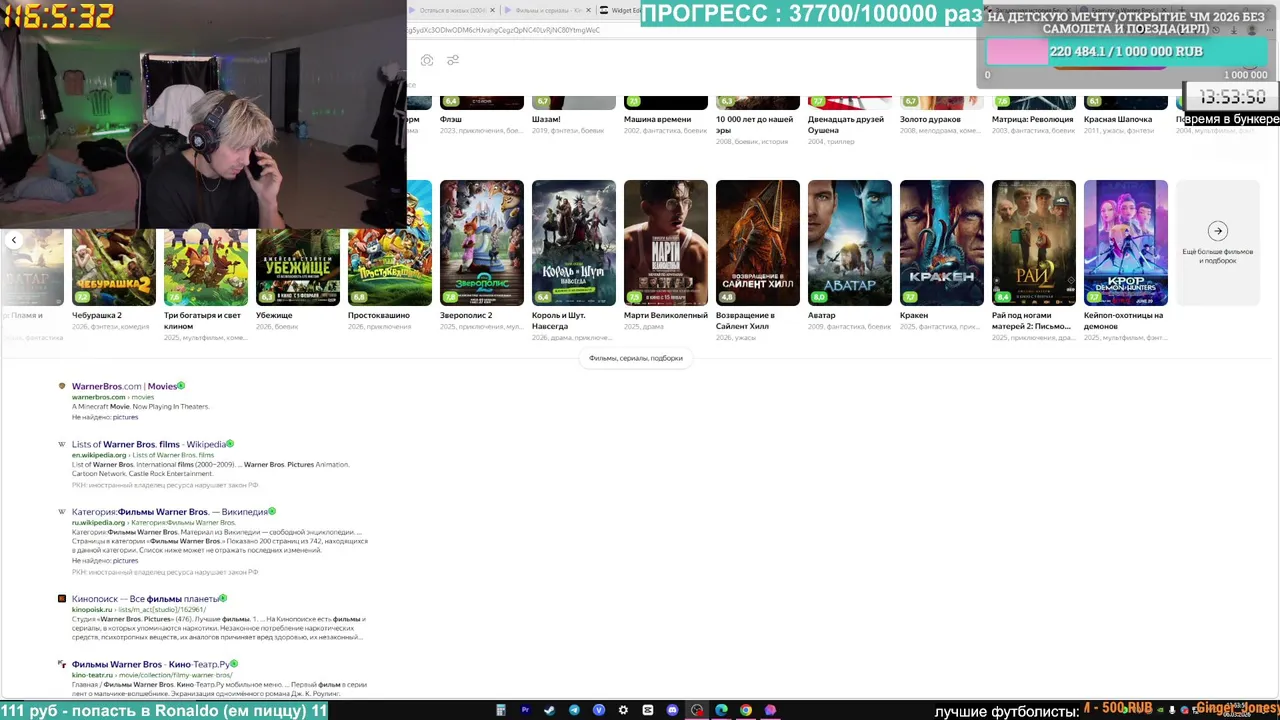The image size is (1280, 720).
Task: Open 'Ещё больше фильмов и подборок' arrow
Action: click(1217, 231)
